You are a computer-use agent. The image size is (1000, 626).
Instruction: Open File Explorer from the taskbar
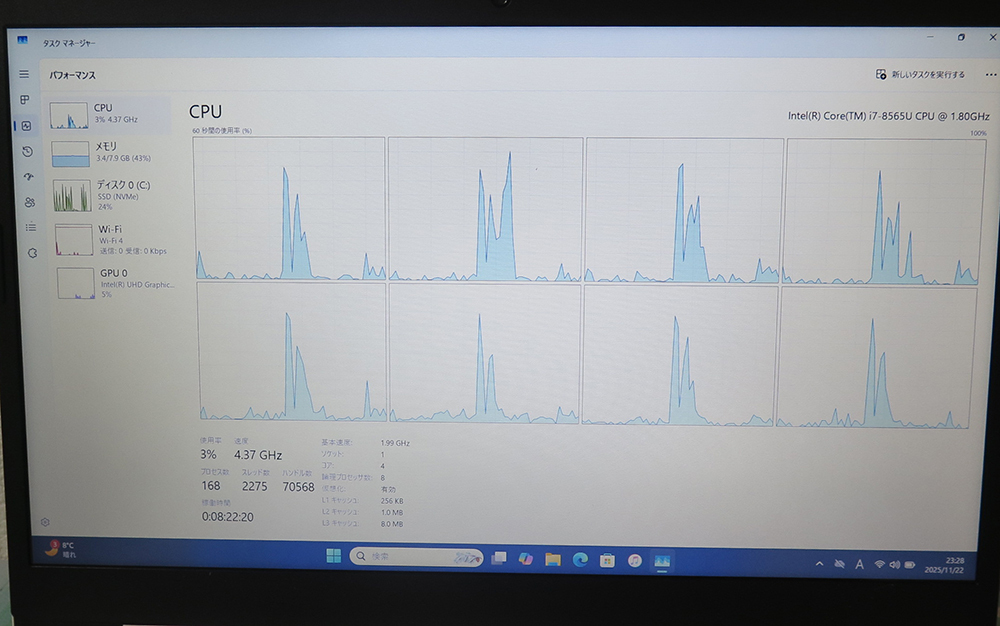point(553,559)
